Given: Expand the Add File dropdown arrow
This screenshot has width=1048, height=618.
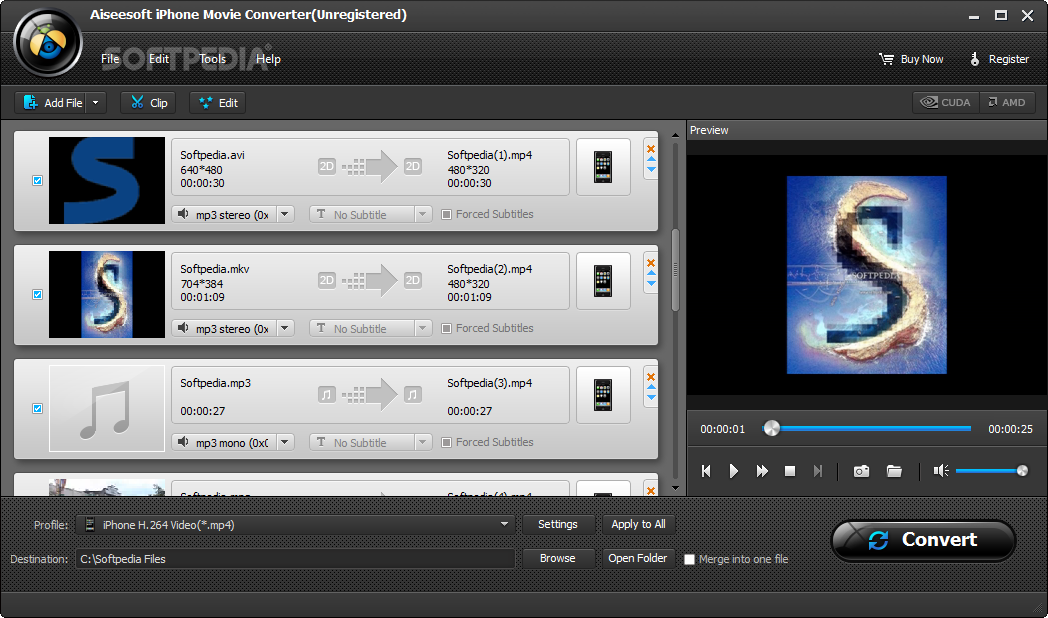Looking at the screenshot, I should pos(96,102).
